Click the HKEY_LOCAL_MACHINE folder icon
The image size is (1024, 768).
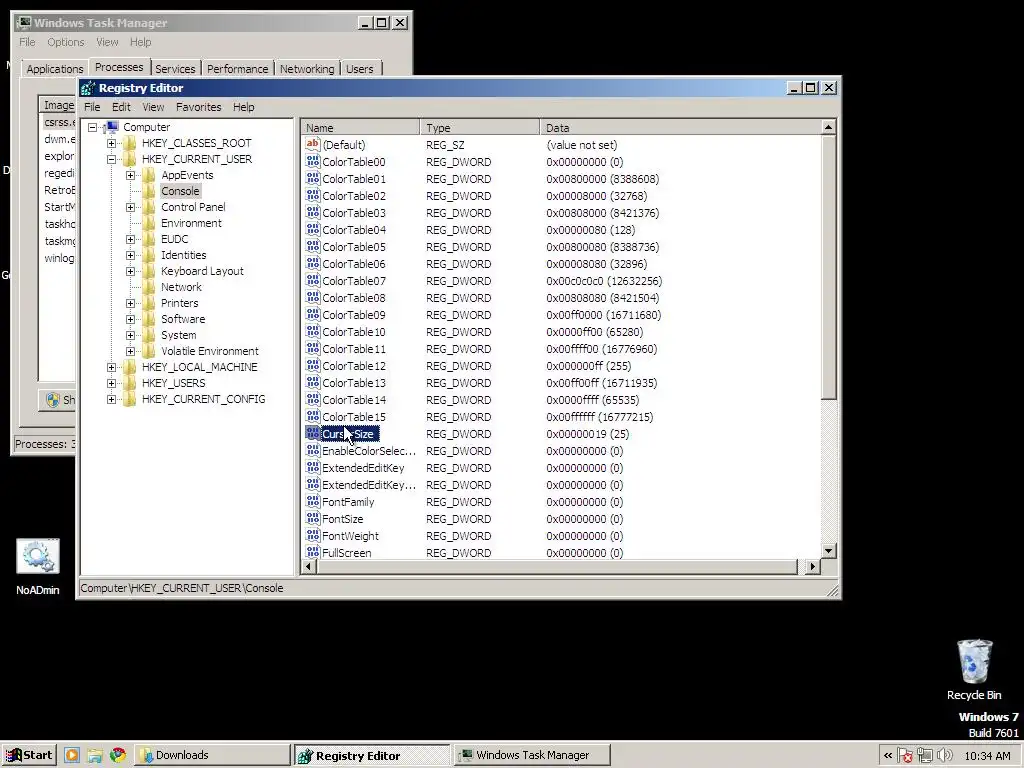129,367
